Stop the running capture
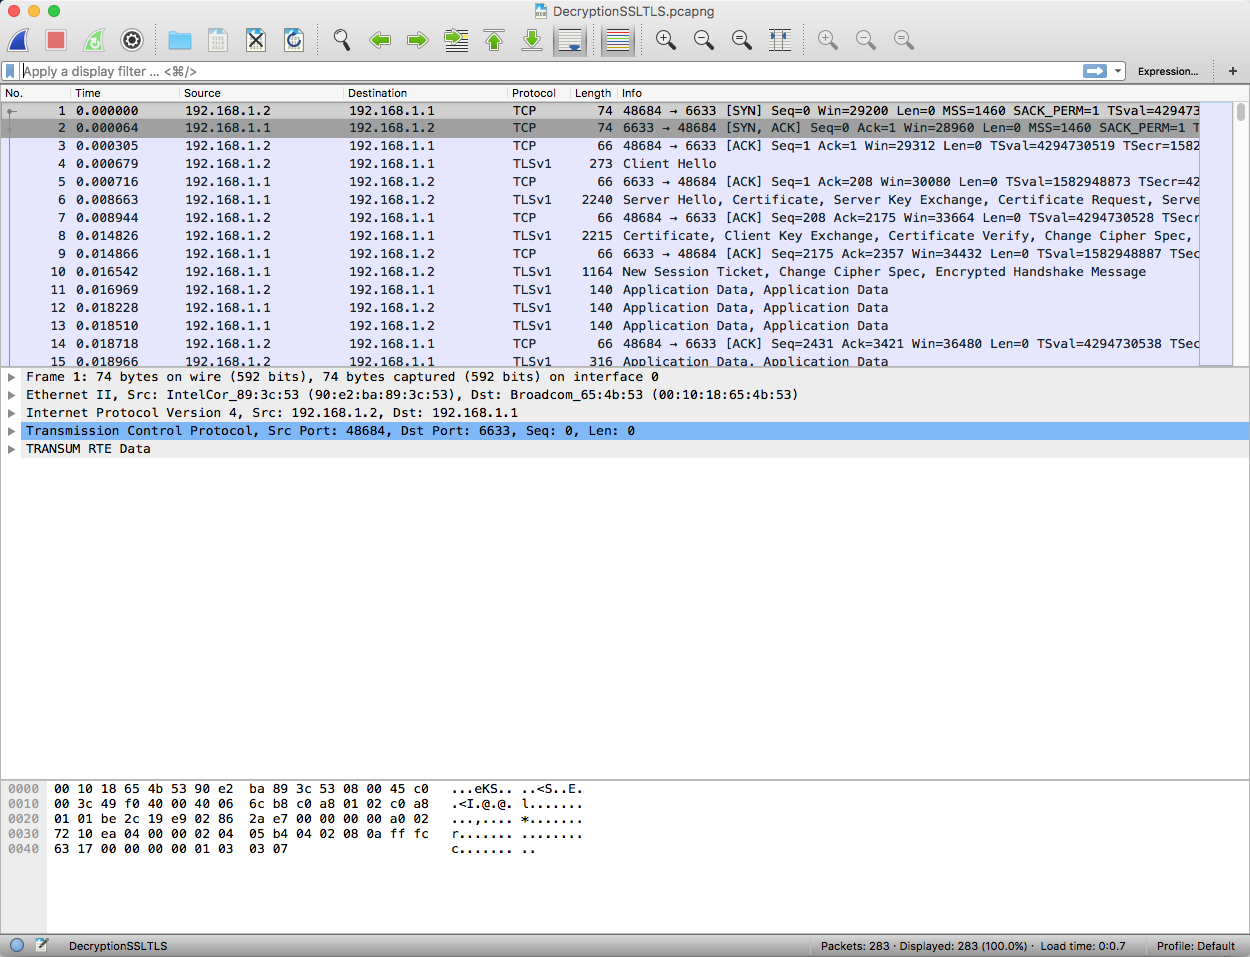Viewport: 1250px width, 957px height. 57,40
